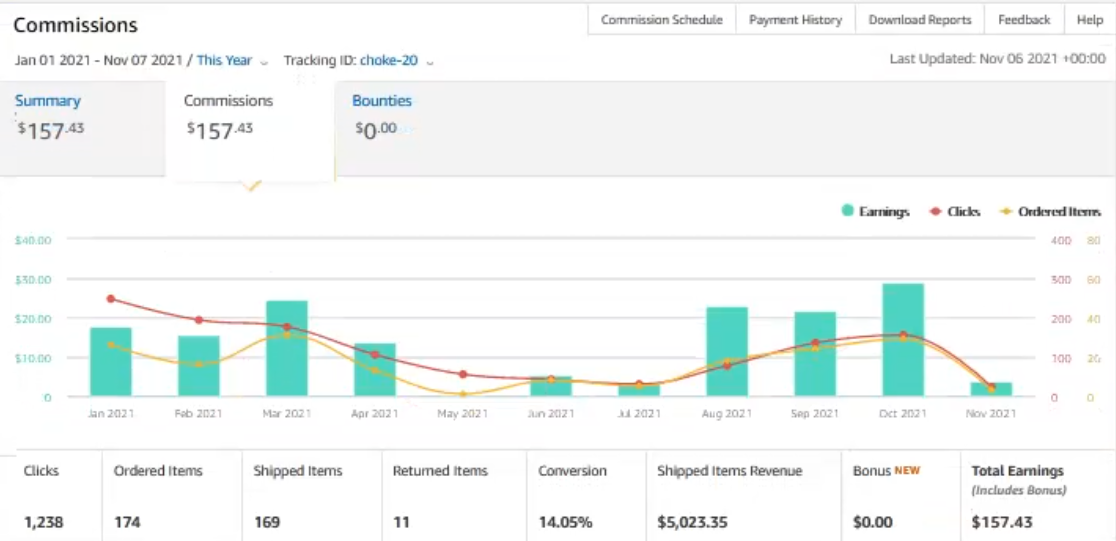Click the yellow Ordered Items legend marker
Screen dimensions: 1116x541
point(1006,211)
